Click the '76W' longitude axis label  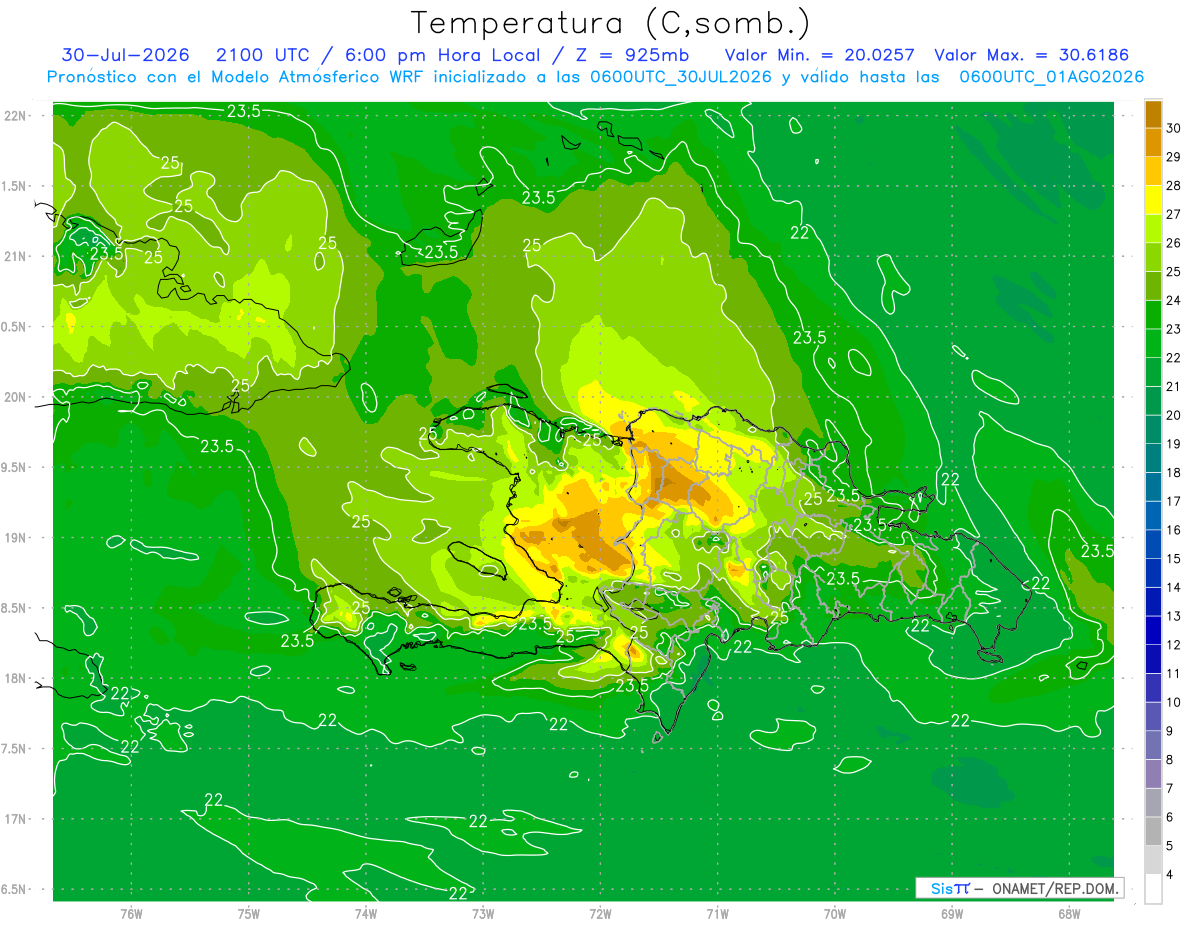click(x=131, y=913)
